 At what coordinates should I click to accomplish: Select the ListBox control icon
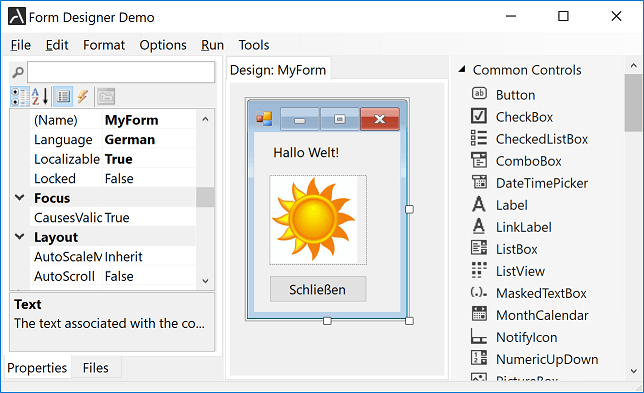click(479, 248)
